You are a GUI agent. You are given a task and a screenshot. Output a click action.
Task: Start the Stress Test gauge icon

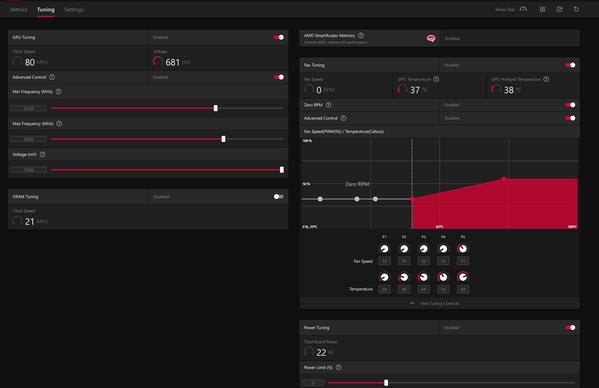pyautogui.click(x=523, y=9)
